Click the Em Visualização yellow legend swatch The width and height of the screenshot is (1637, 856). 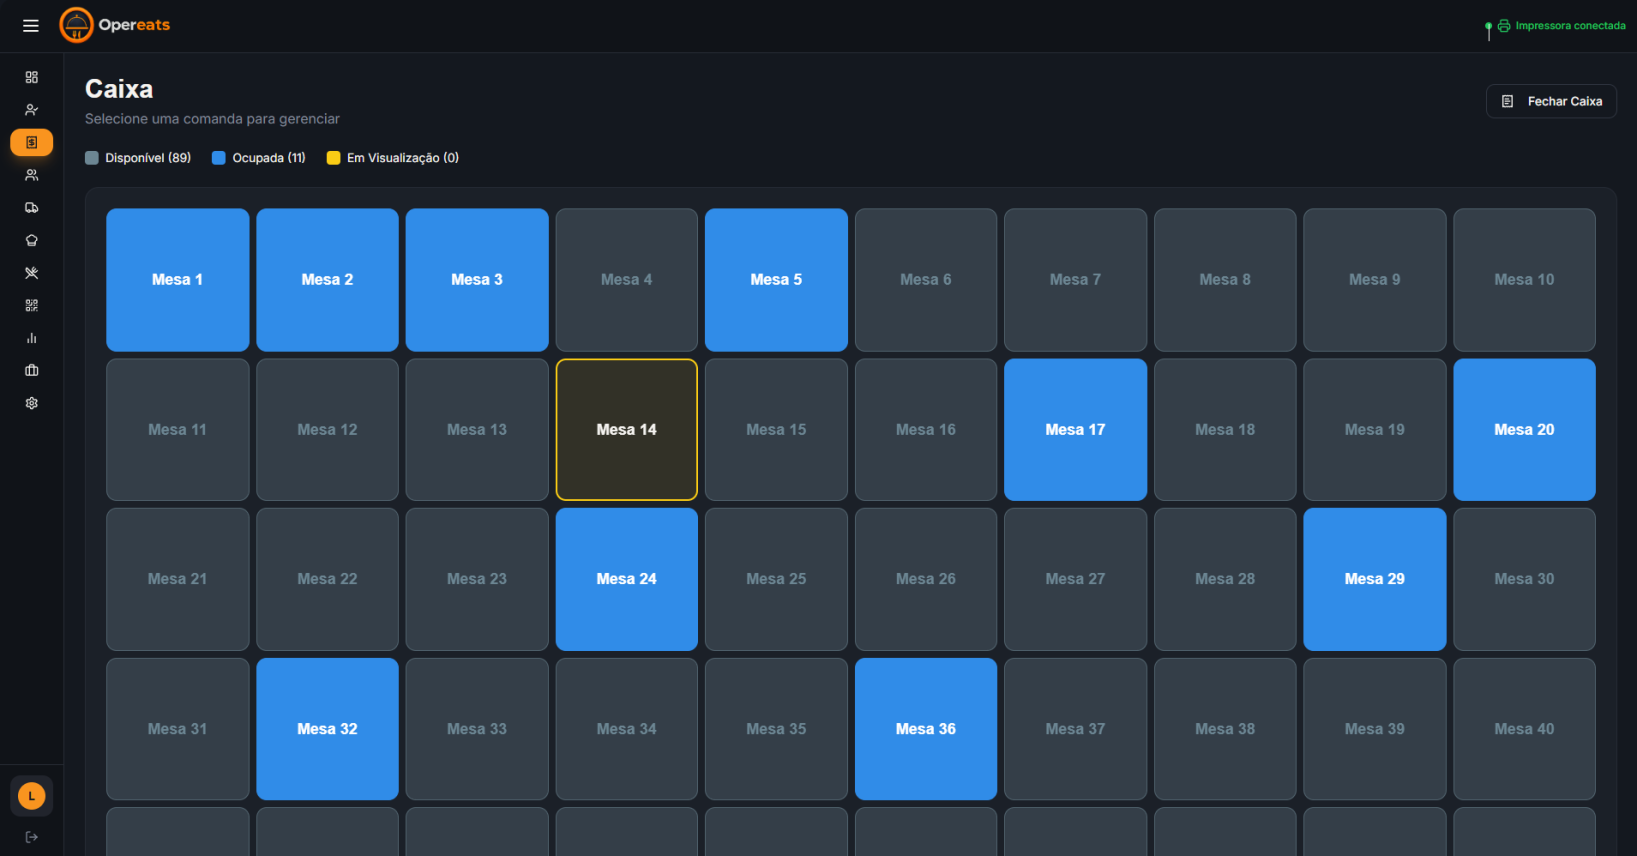[x=334, y=158]
